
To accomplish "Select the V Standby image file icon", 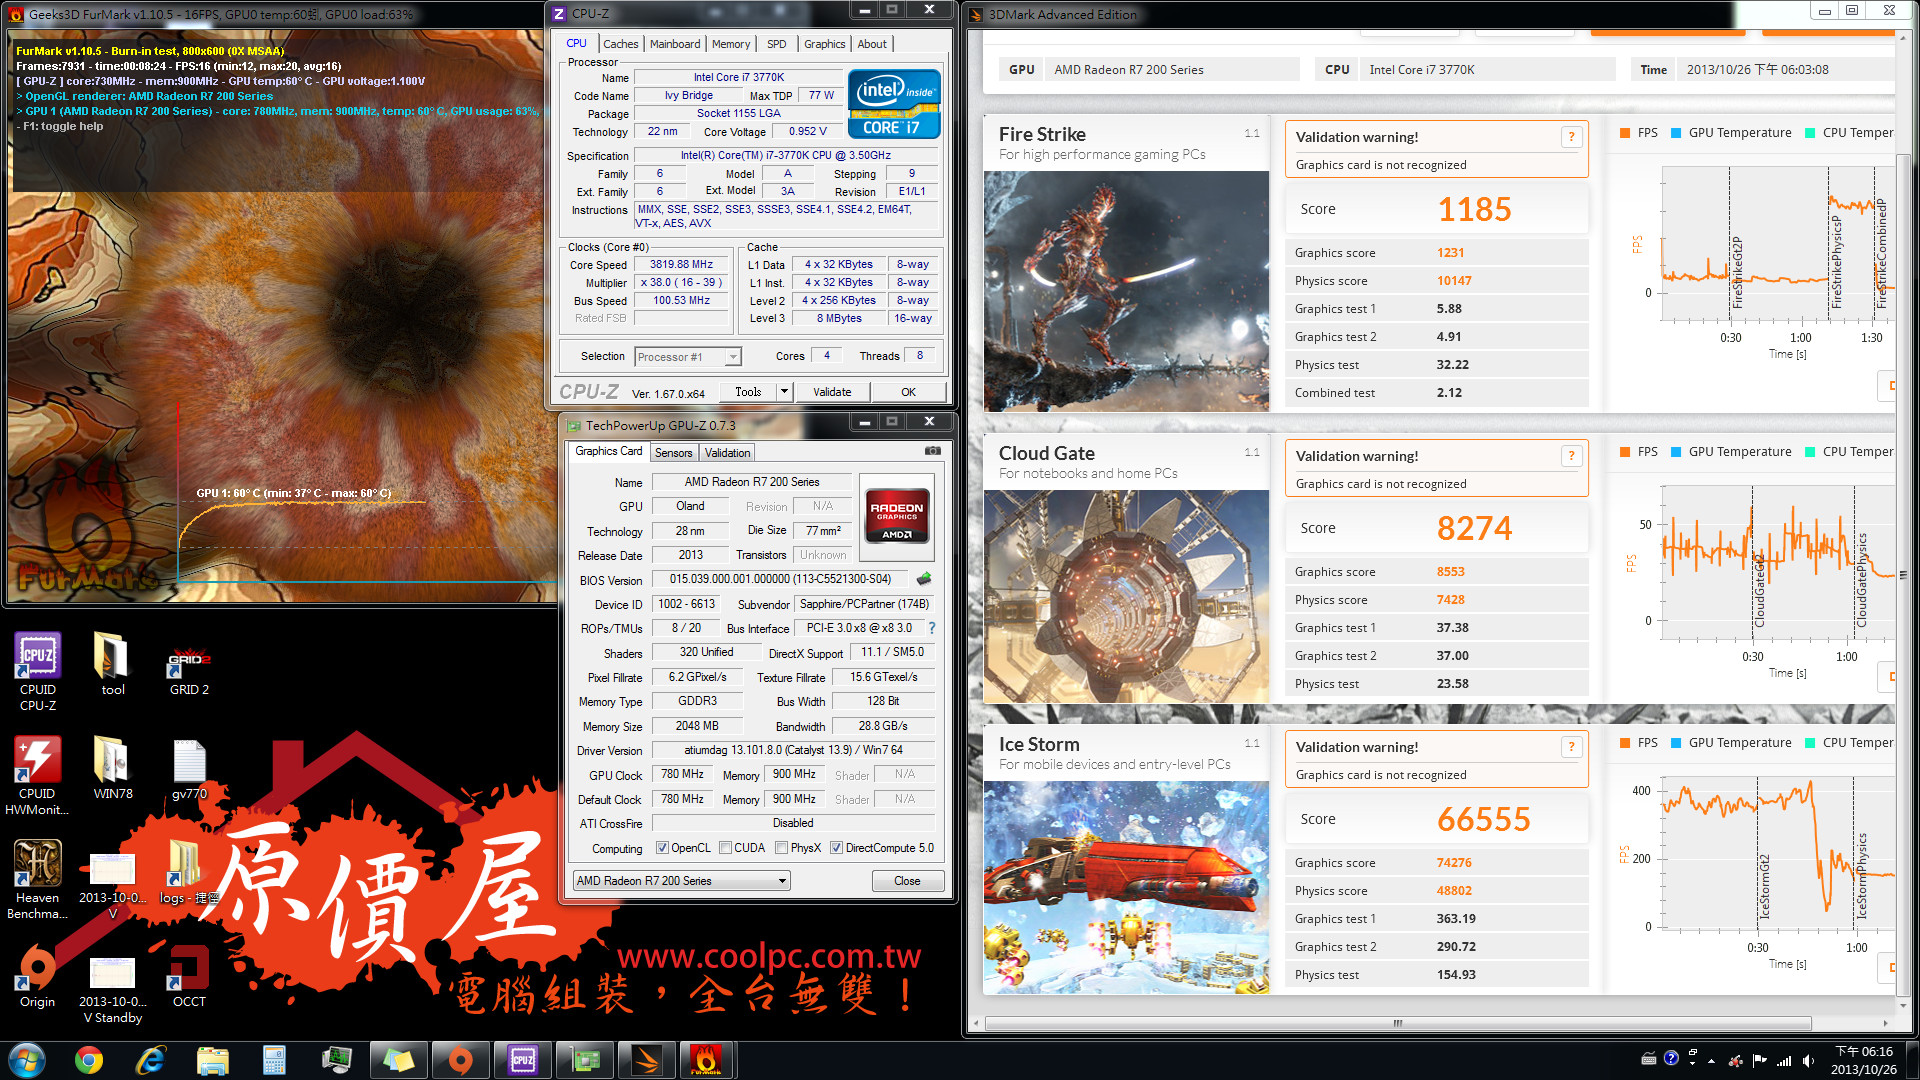I will (113, 990).
